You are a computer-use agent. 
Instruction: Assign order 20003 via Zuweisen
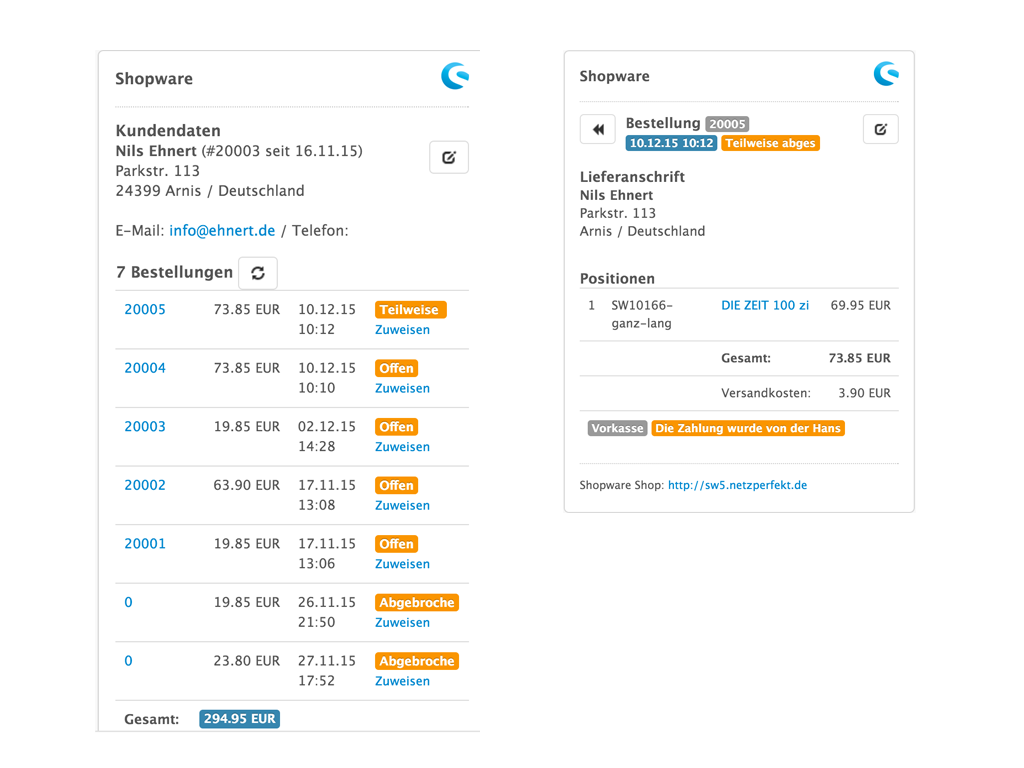click(402, 447)
